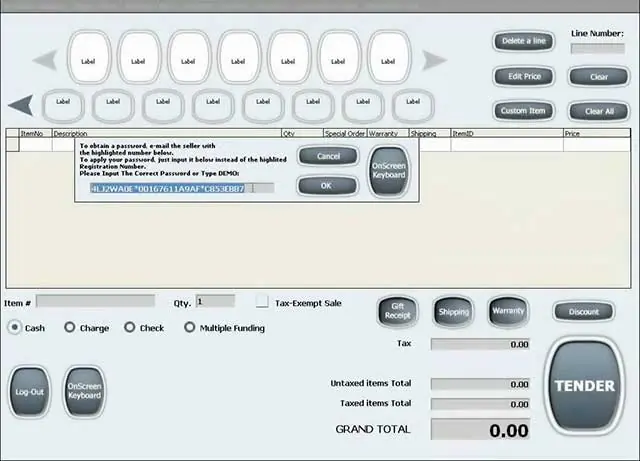Screen dimensions: 640x461
Task: Click the Warranty button
Action: (x=508, y=311)
